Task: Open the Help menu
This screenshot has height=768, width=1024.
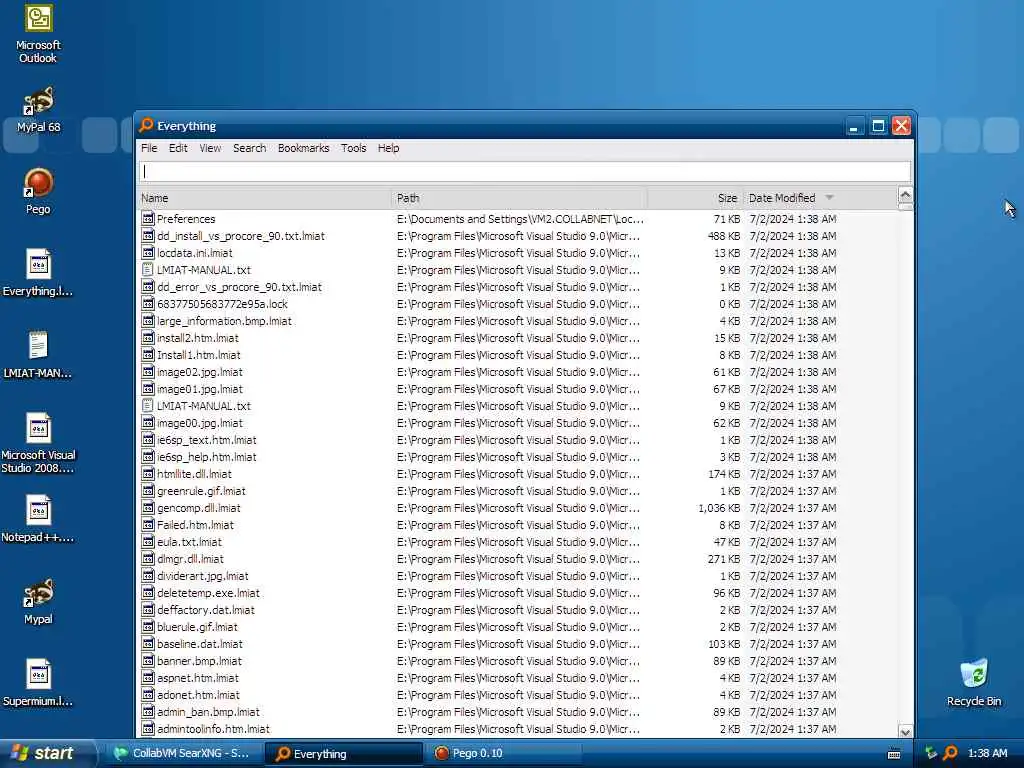Action: click(x=388, y=148)
